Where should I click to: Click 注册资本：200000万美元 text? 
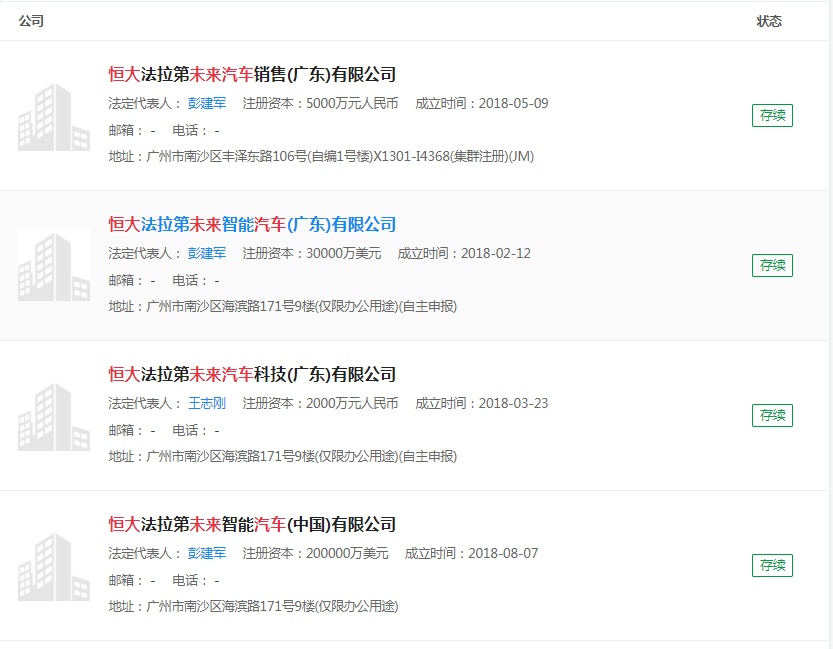(316, 553)
